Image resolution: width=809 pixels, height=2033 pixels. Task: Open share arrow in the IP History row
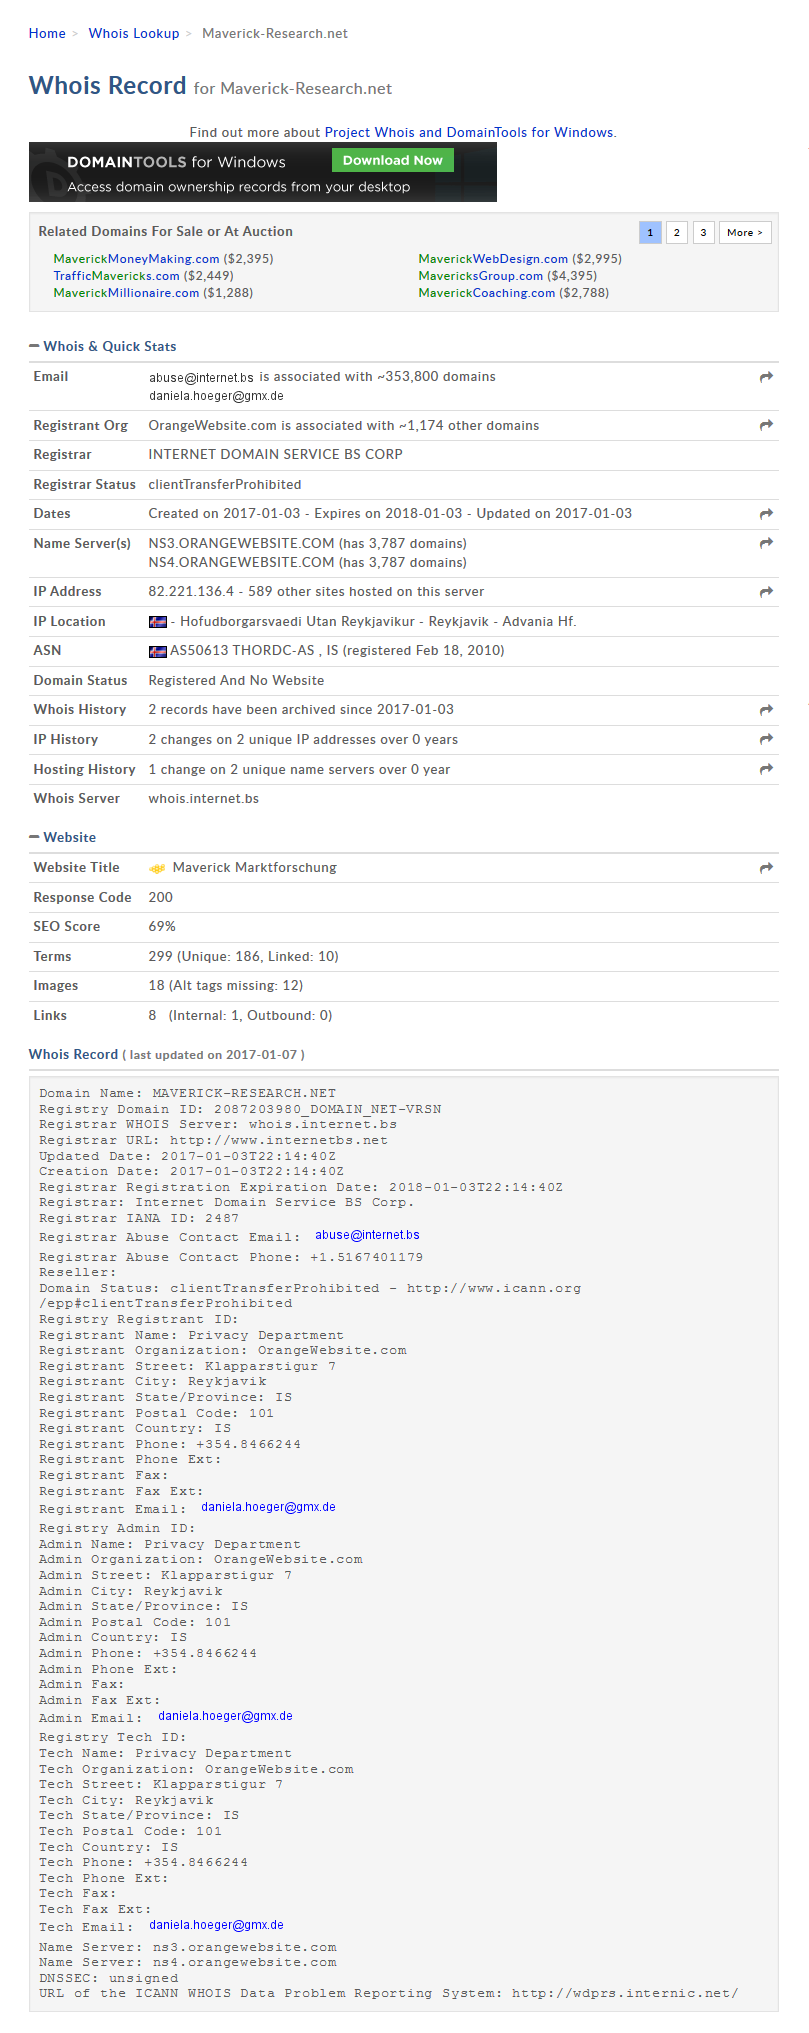pyautogui.click(x=766, y=739)
